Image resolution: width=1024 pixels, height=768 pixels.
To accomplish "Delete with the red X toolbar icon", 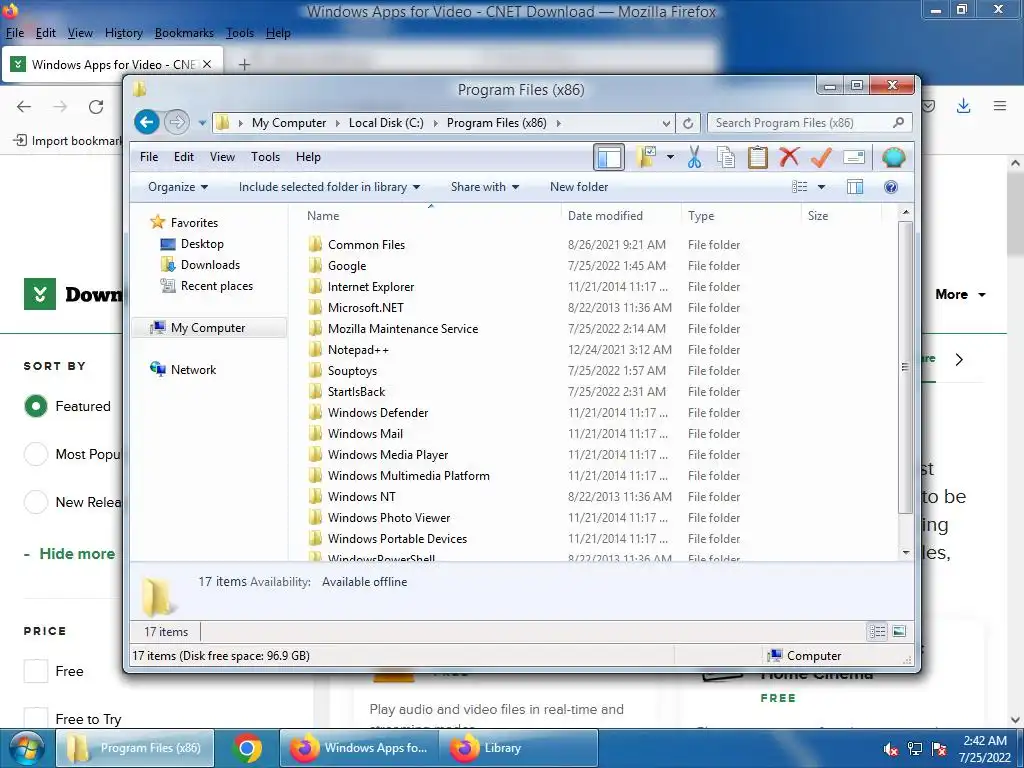I will click(x=789, y=157).
